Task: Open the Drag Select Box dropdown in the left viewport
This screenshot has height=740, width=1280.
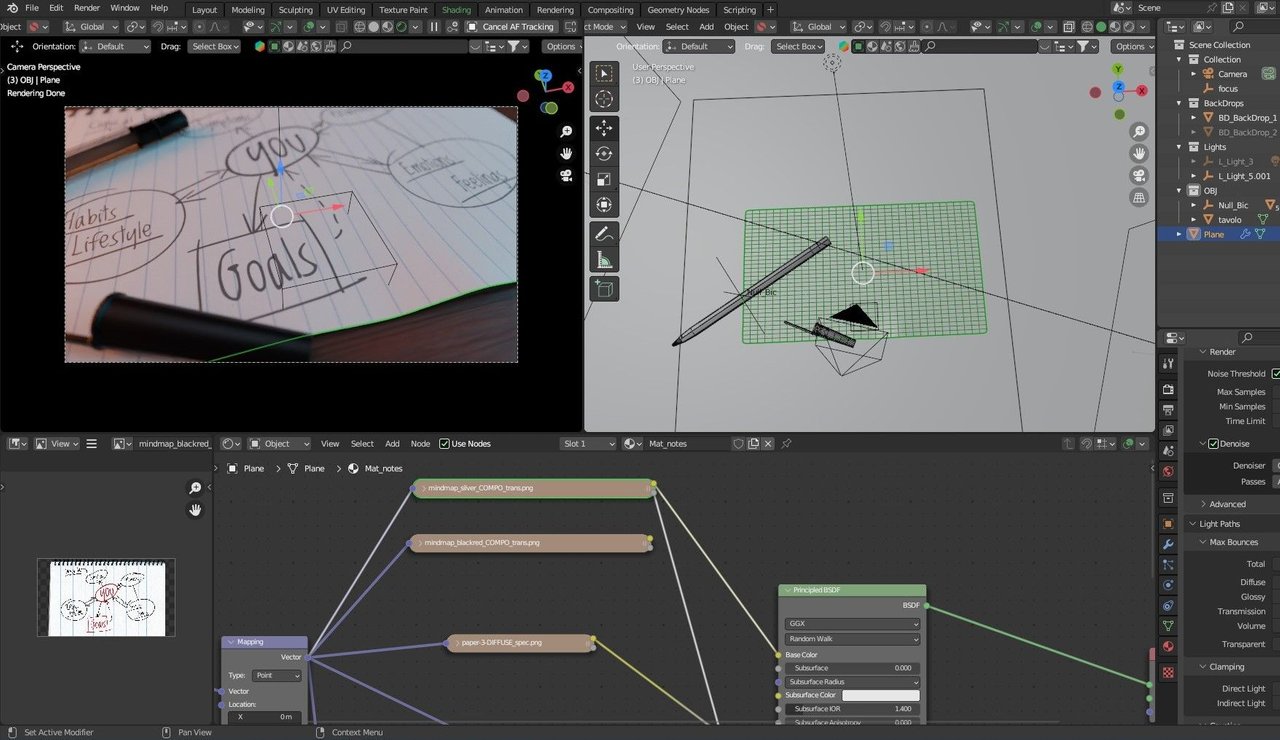Action: [x=215, y=46]
